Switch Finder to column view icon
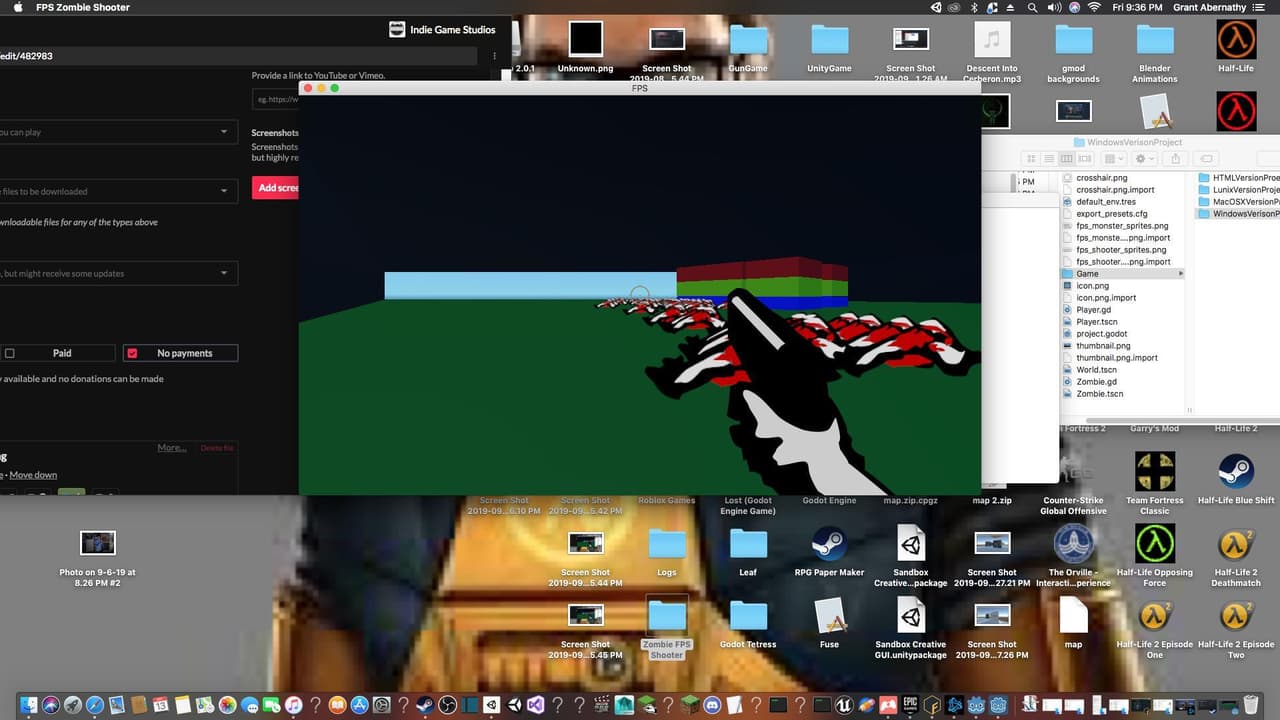 1066,159
